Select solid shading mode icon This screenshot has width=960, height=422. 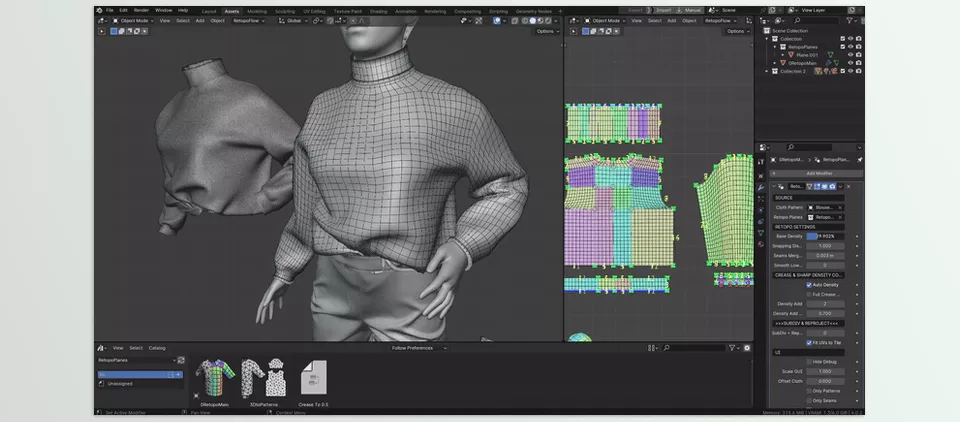click(533, 20)
